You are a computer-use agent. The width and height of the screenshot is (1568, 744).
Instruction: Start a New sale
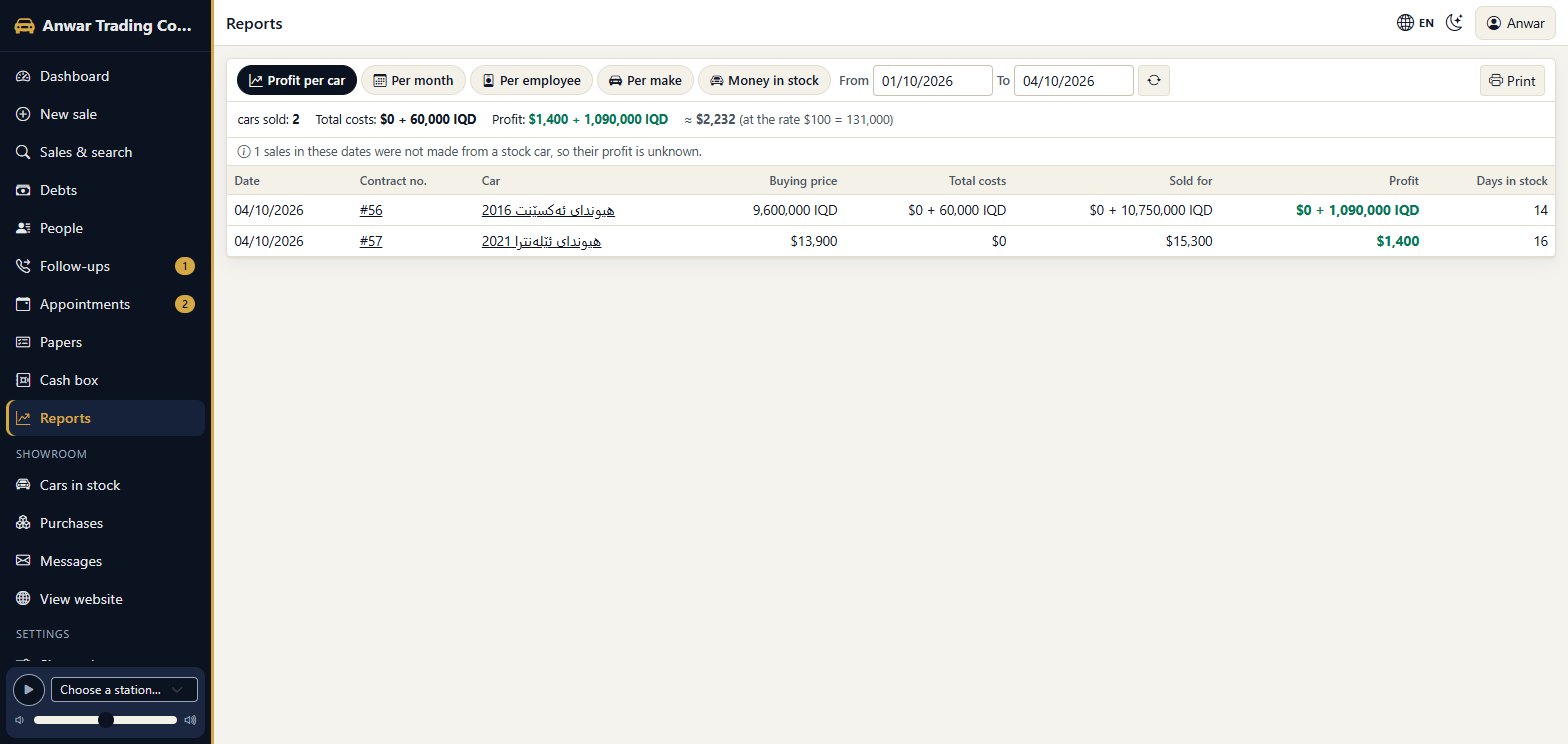click(105, 114)
